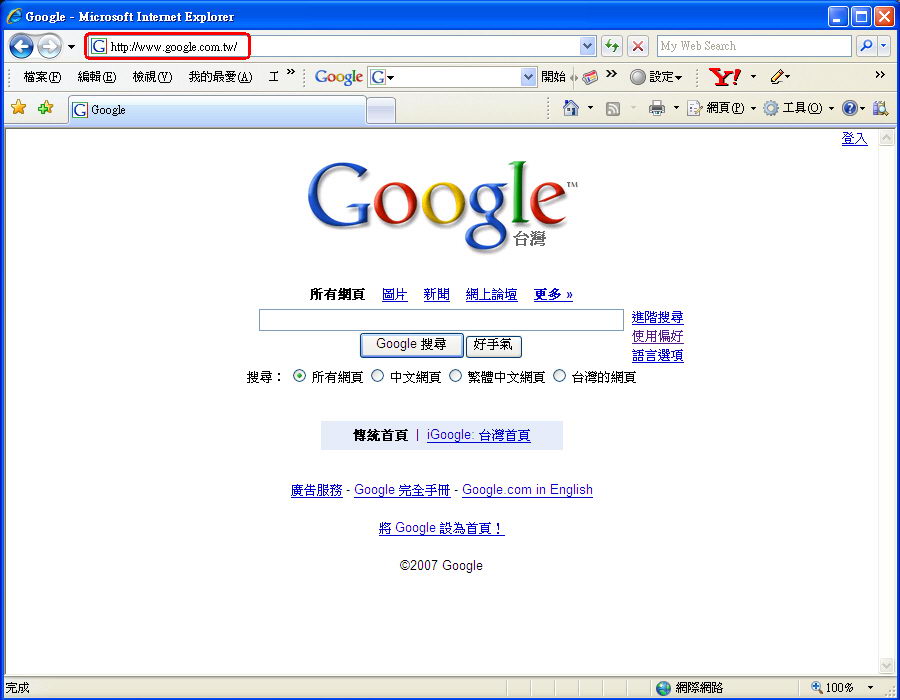Open the recent pages dropdown next to Forward
The height and width of the screenshot is (700, 900).
[71, 46]
